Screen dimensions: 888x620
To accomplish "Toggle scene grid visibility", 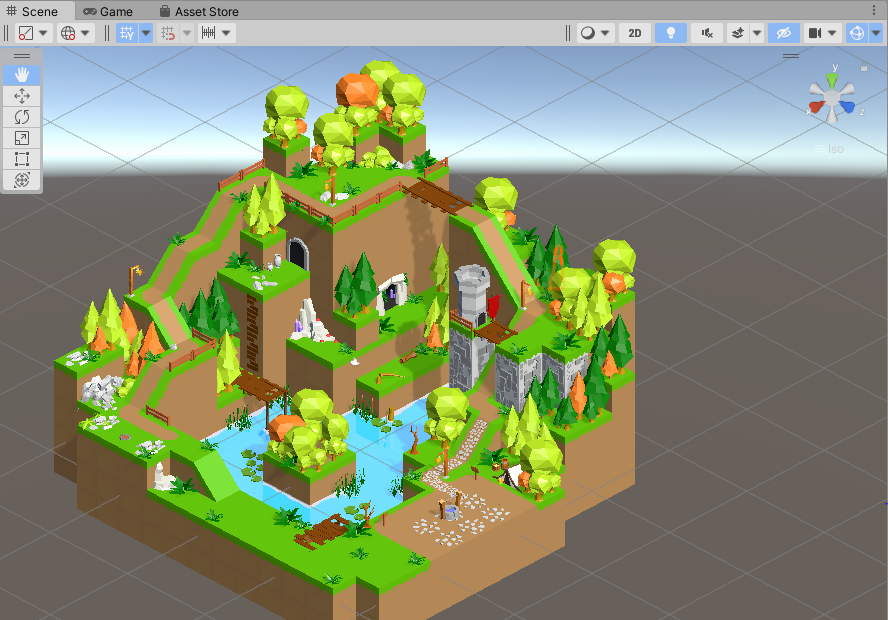I will (127, 33).
